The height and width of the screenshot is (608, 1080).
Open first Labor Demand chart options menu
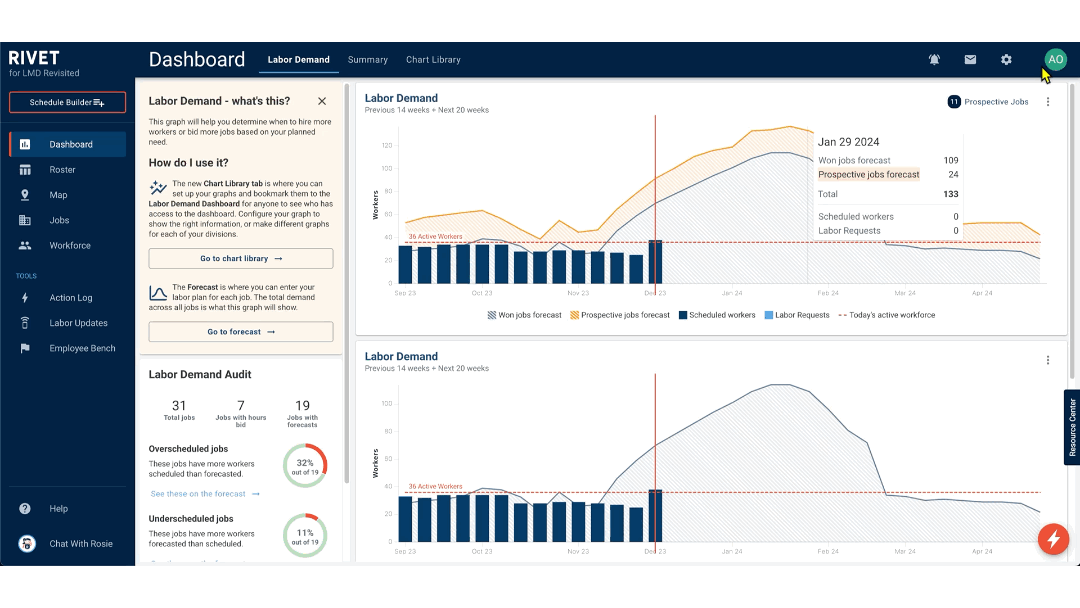point(1048,102)
